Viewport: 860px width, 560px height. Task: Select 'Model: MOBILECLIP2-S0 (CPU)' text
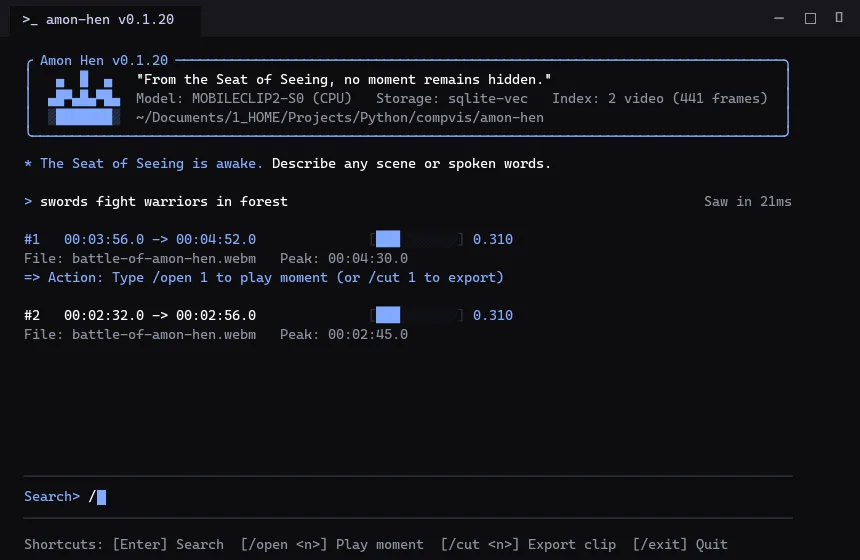[x=244, y=99]
